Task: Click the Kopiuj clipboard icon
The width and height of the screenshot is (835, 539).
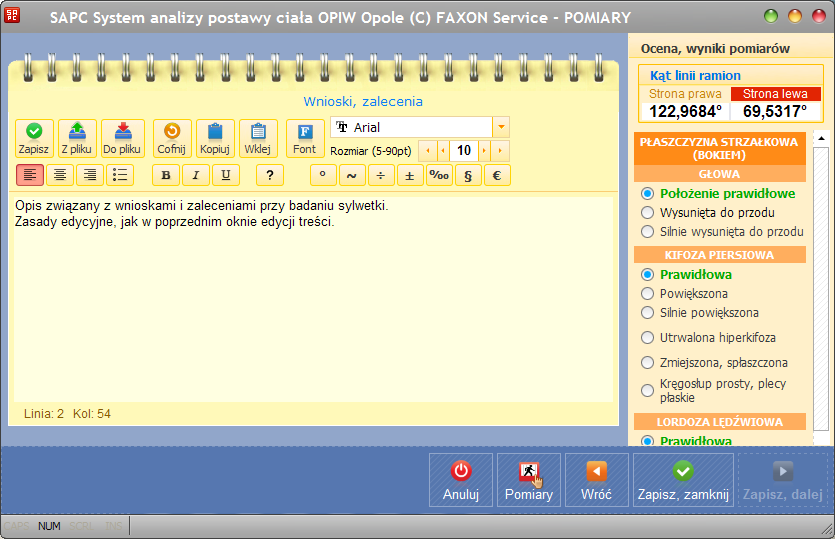Action: coord(215,138)
